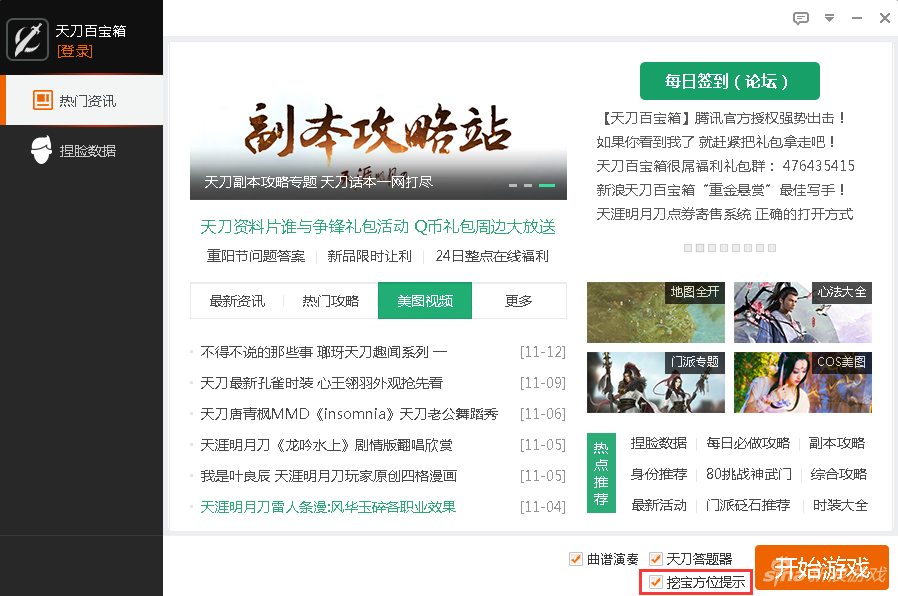Open the 24日整点在线福利 link
This screenshot has height=596, width=898.
[x=492, y=256]
